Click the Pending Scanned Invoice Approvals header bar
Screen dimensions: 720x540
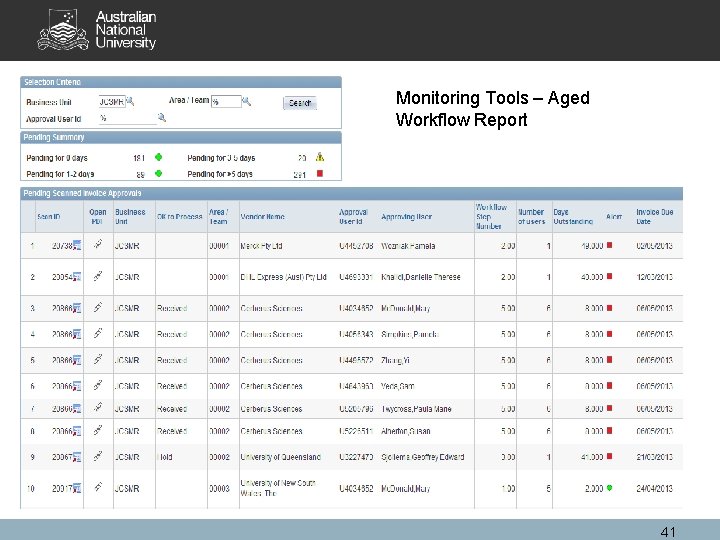(x=351, y=193)
